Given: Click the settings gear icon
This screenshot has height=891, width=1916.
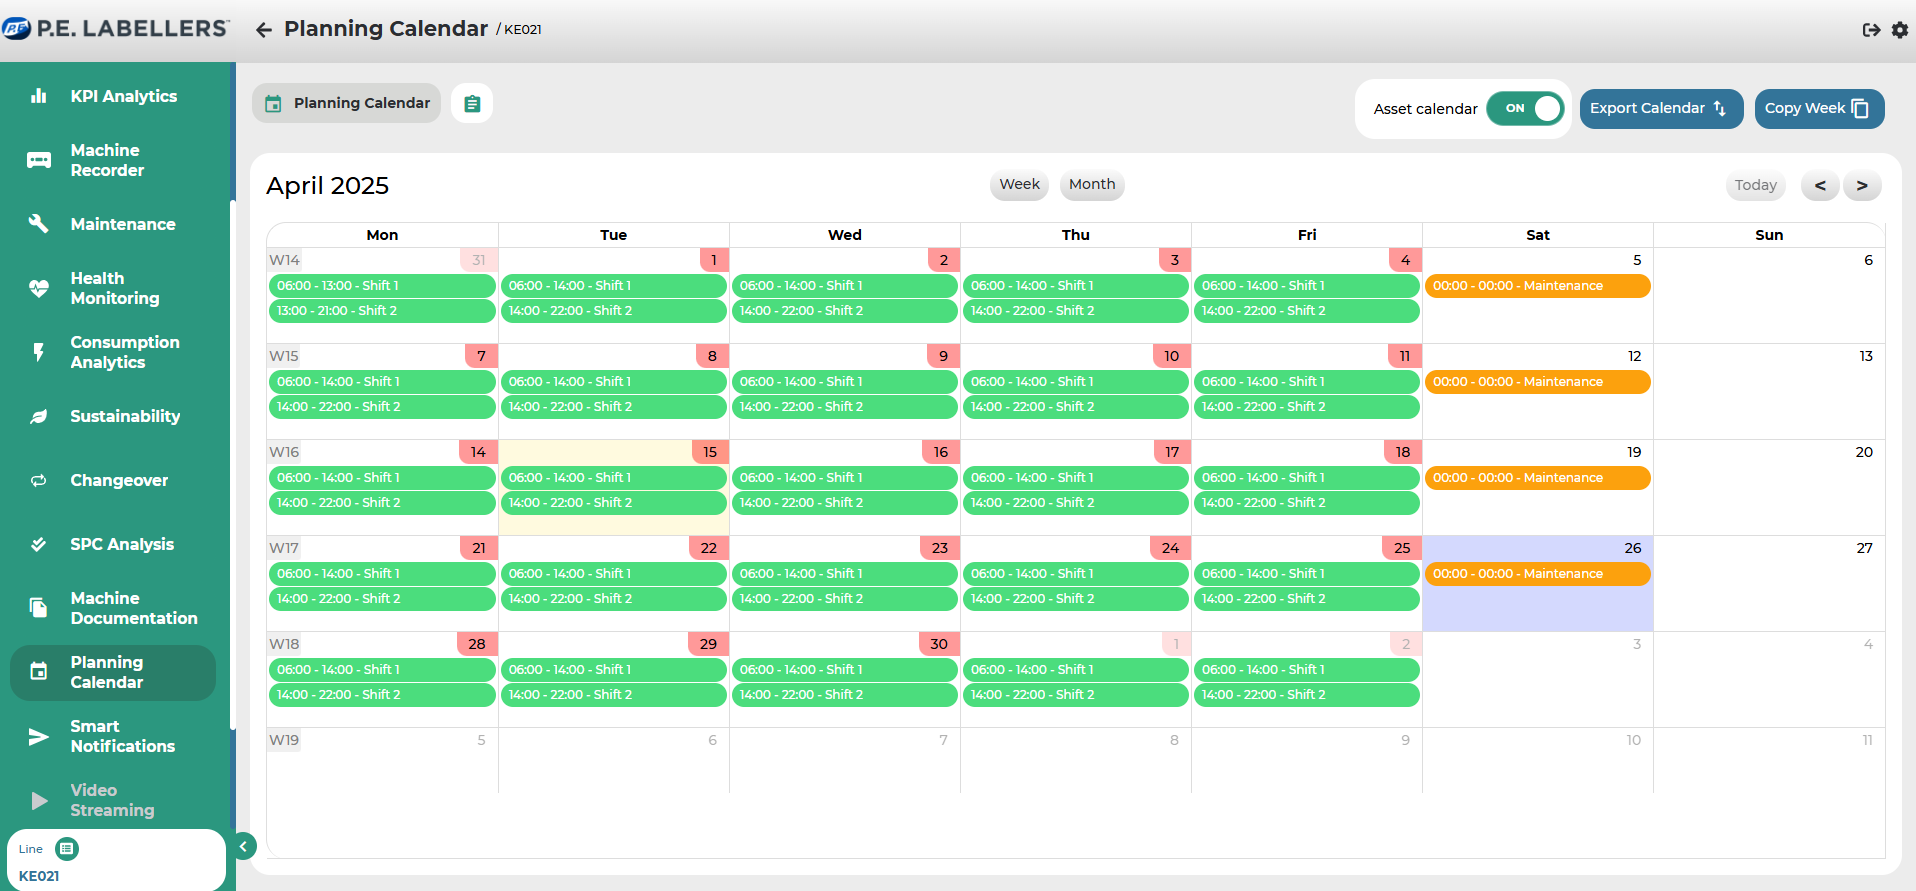Looking at the screenshot, I should tap(1900, 30).
